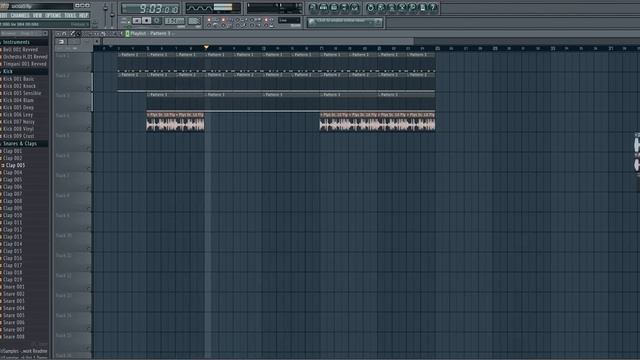Image resolution: width=640 pixels, height=360 pixels.
Task: Select 'Kick 001 Basic' sample
Action: (18, 79)
